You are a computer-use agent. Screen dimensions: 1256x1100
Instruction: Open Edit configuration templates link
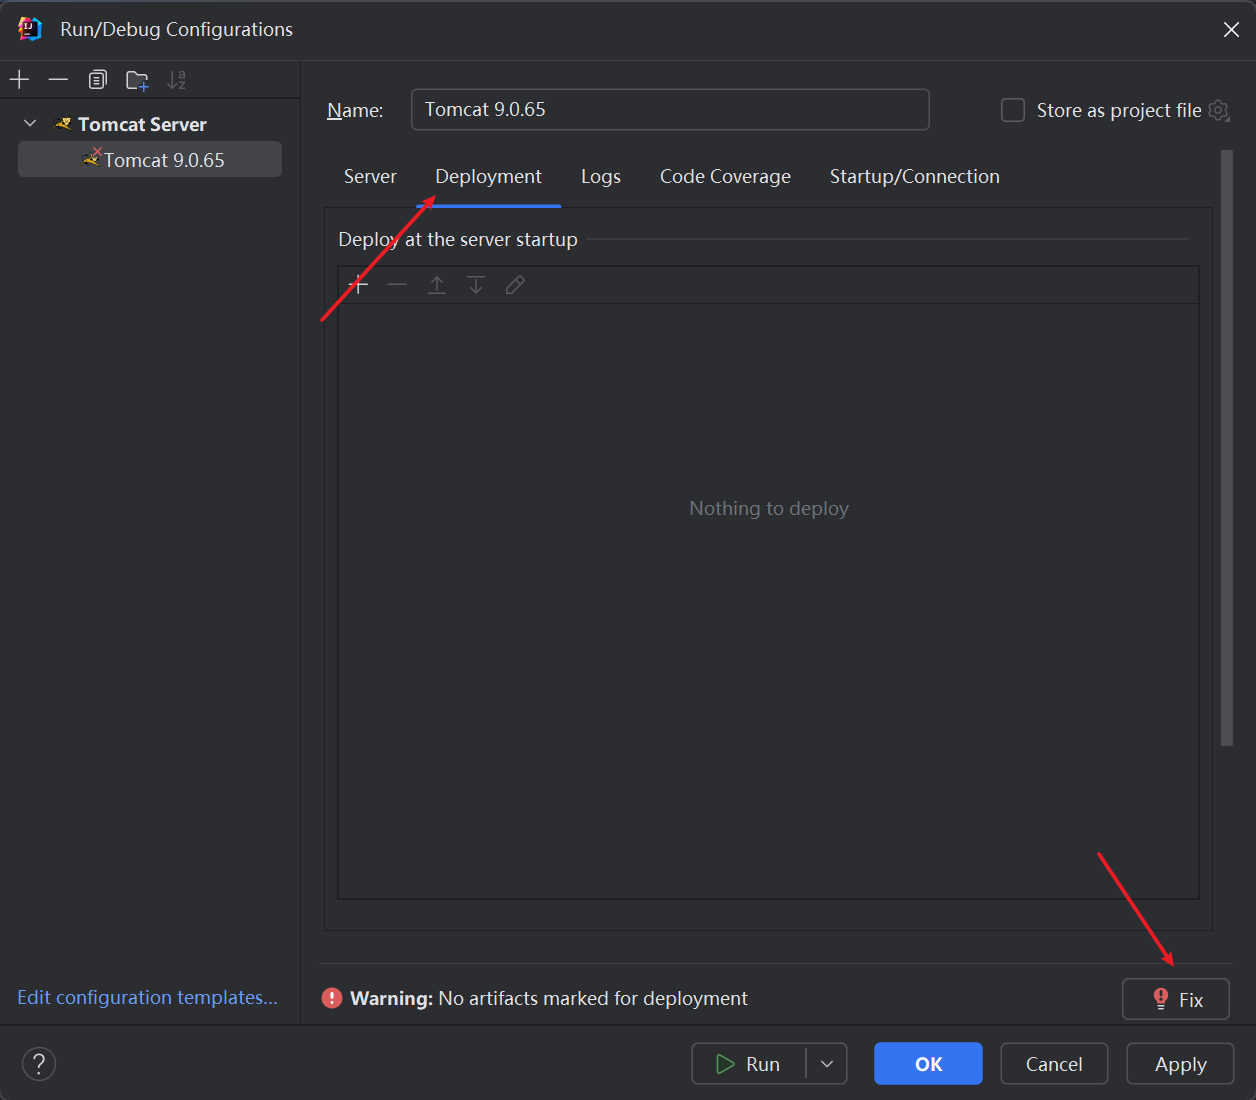point(147,997)
